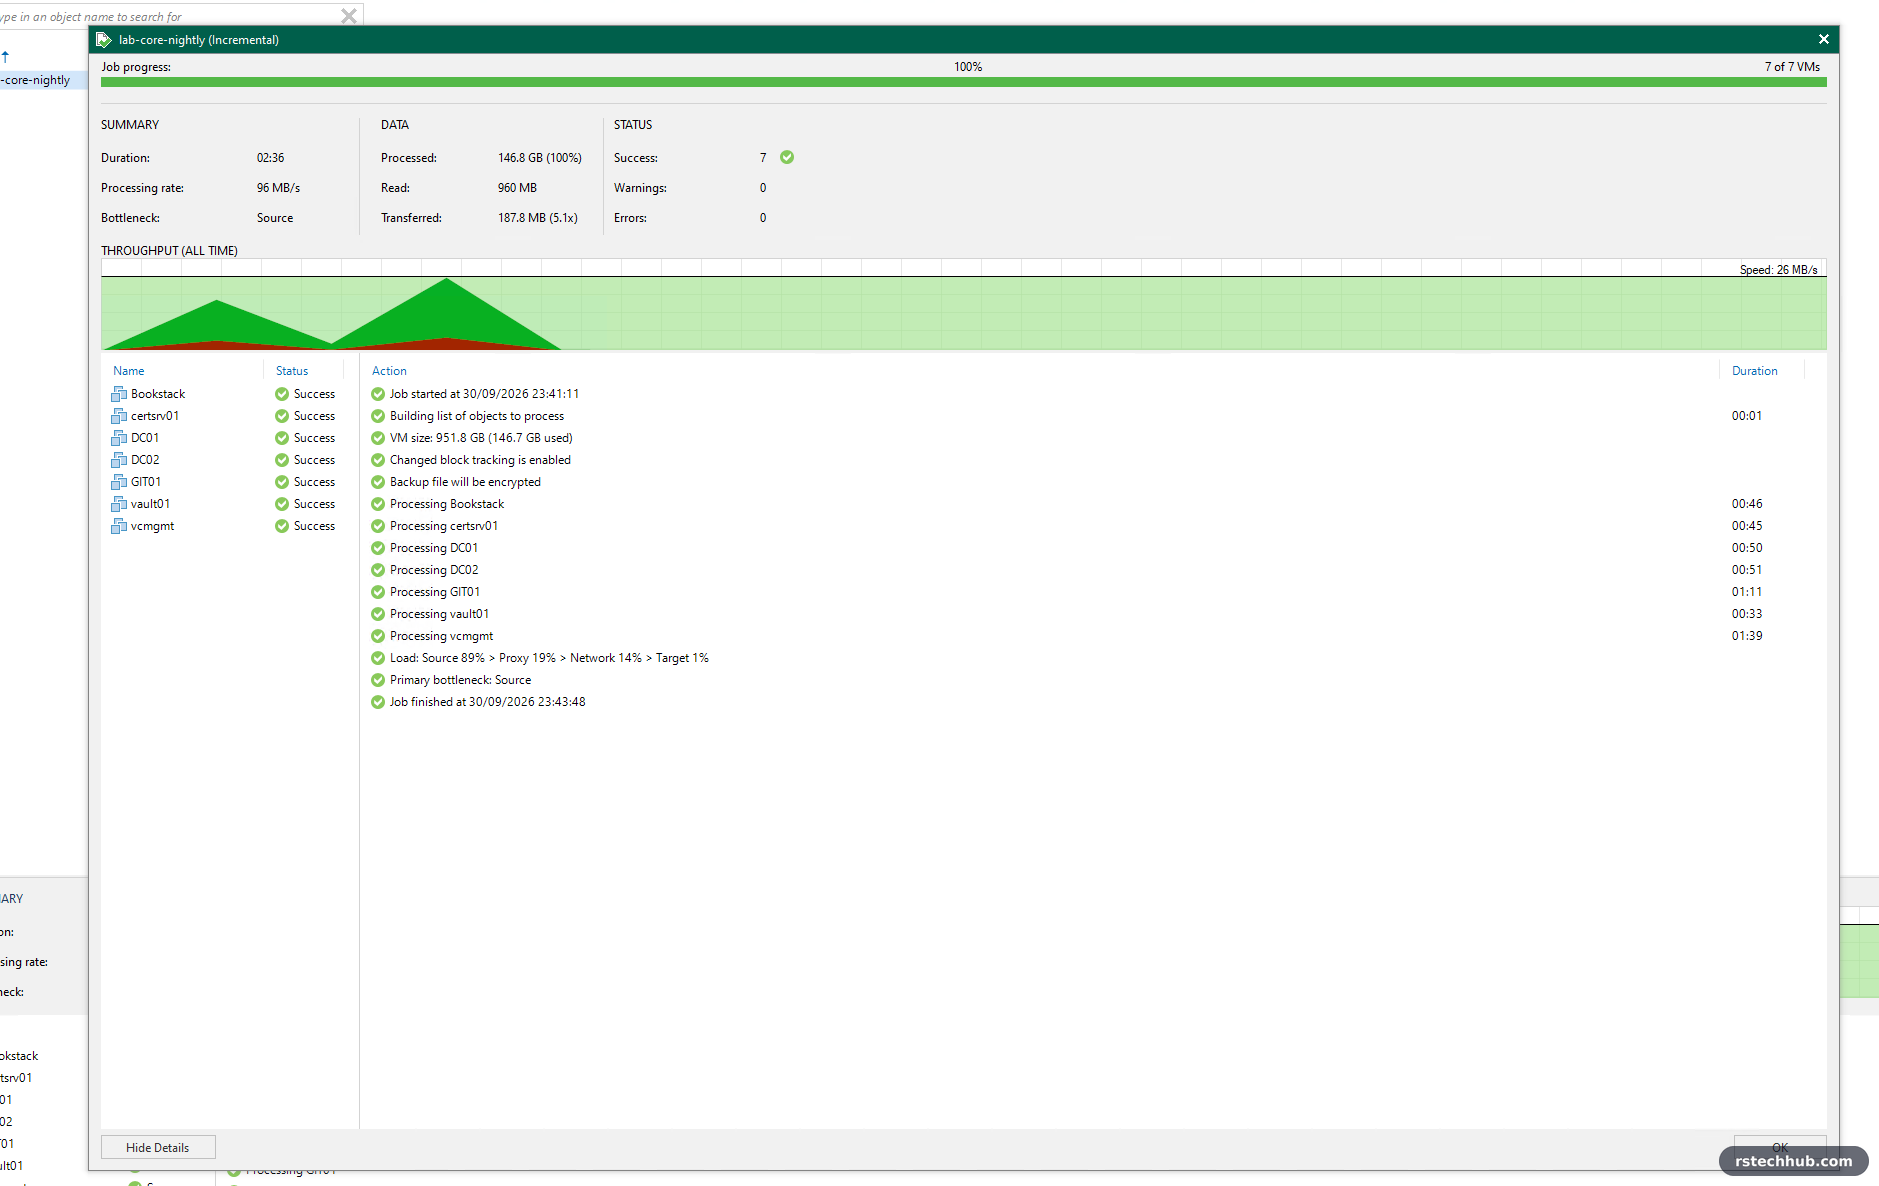Click the GIT01 VM icon

point(119,482)
